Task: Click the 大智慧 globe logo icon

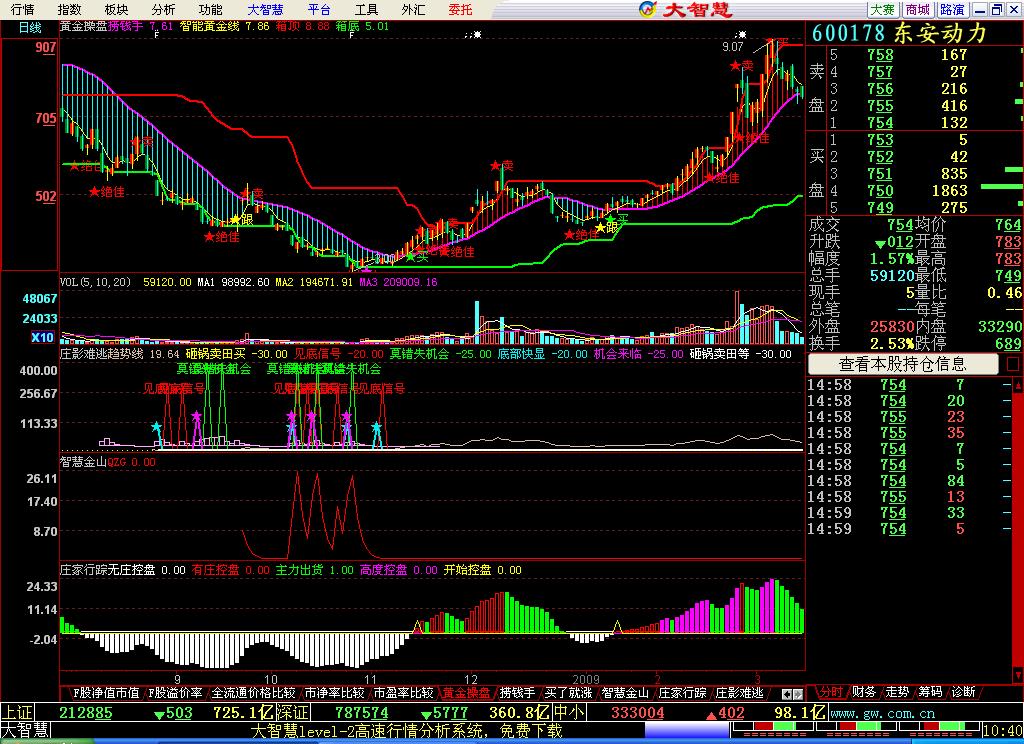Action: pos(647,9)
